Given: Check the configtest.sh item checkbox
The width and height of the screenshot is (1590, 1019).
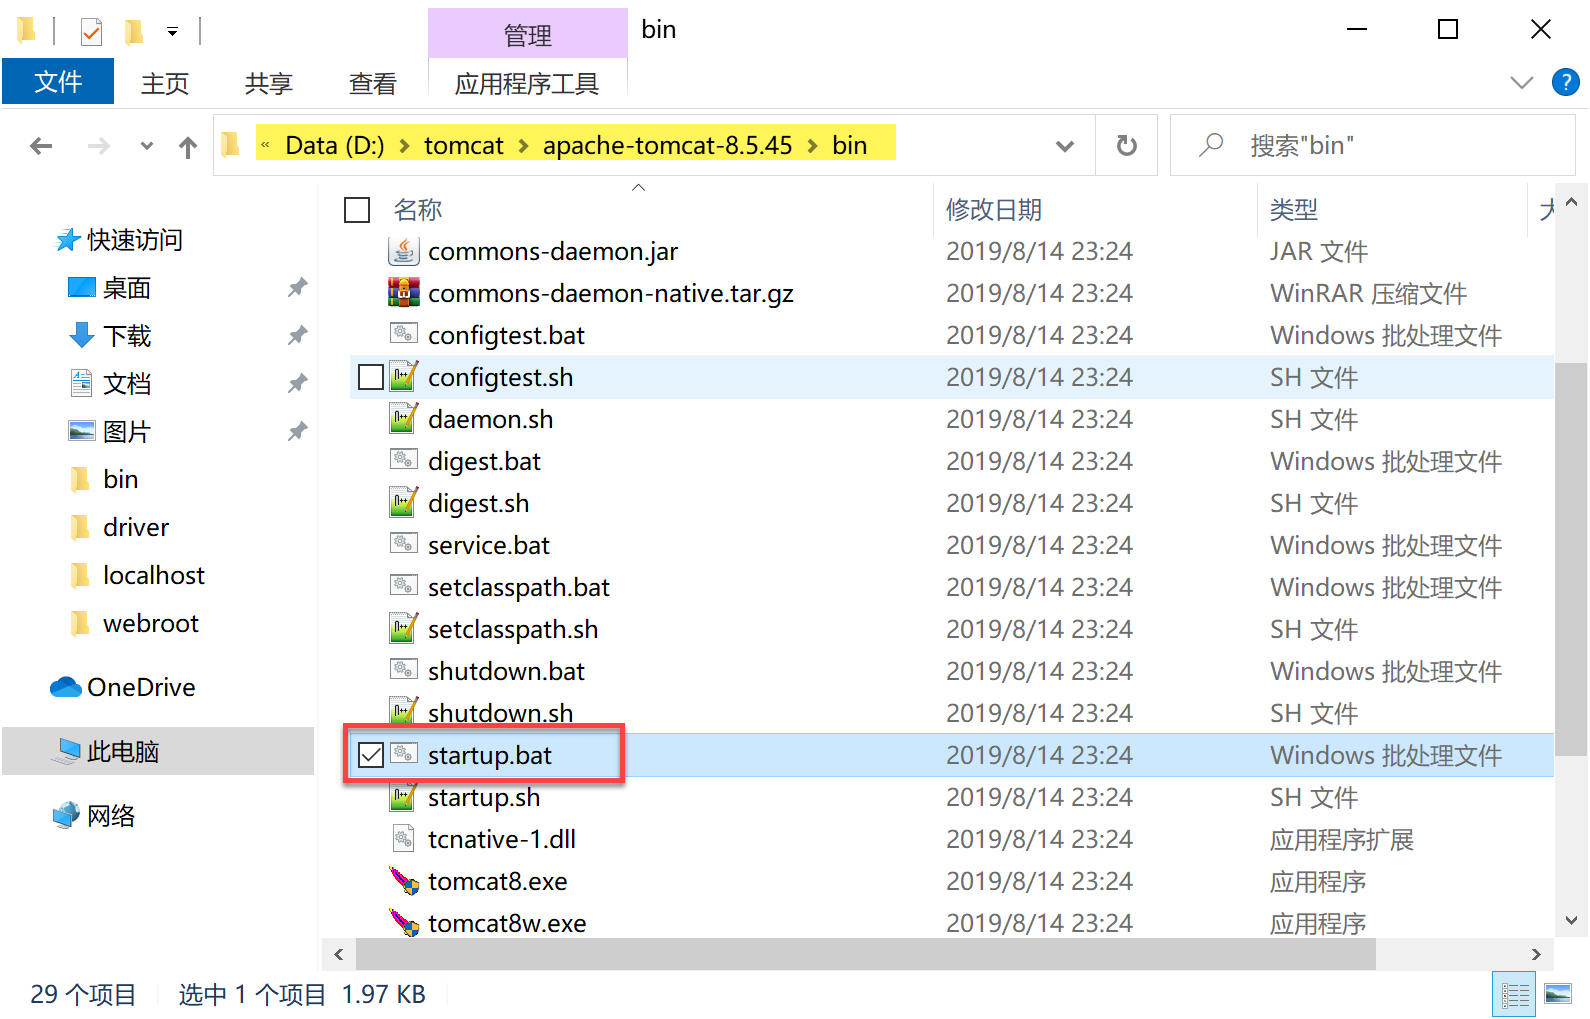Looking at the screenshot, I should tap(370, 377).
